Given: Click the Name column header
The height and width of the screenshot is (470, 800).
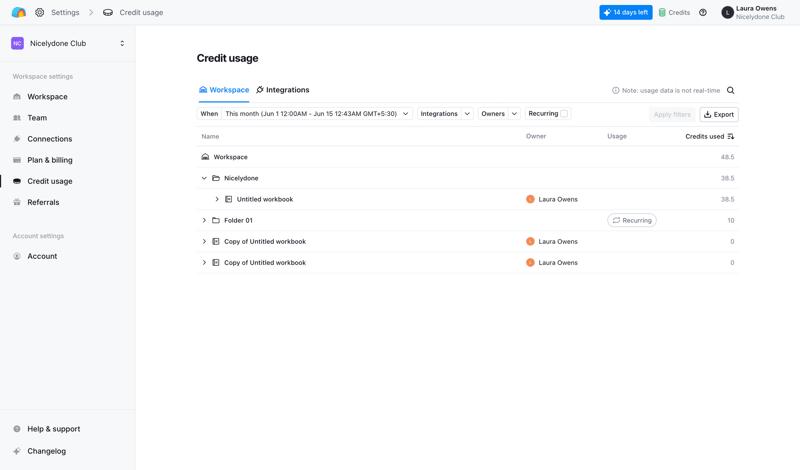Looking at the screenshot, I should (x=210, y=136).
